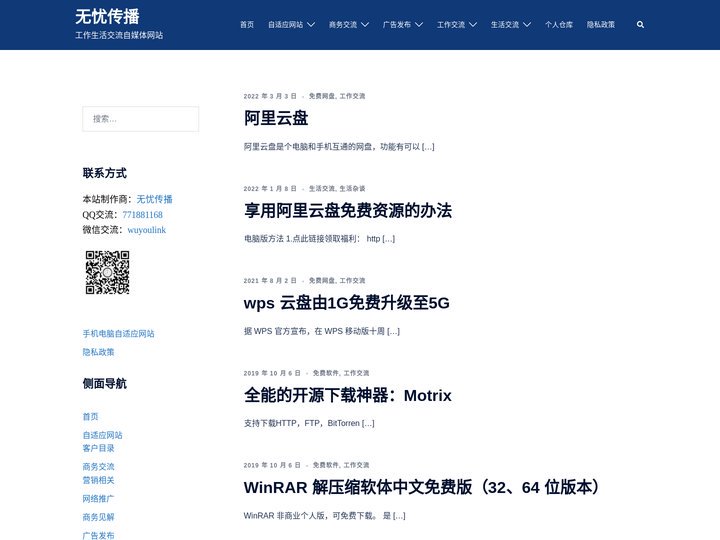
Task: Select 免费软件 category on Motrix post
Action: click(x=326, y=373)
